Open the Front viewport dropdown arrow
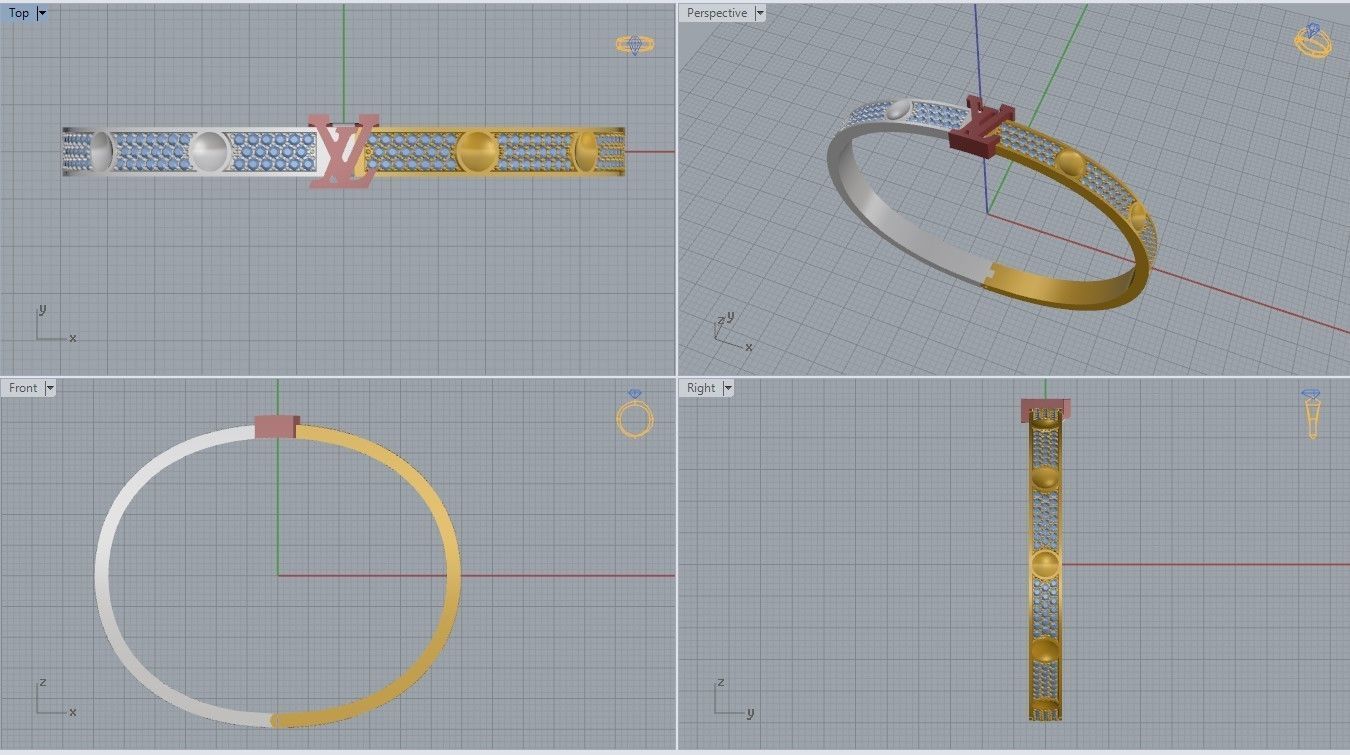This screenshot has width=1350, height=755. [x=50, y=388]
